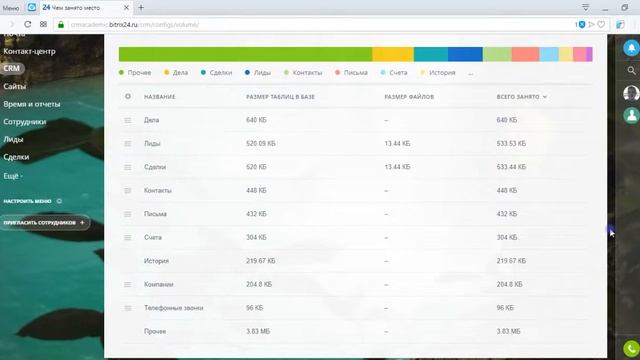Screen dimensions: 640x360
Task: Click the Письма legend item
Action: [x=351, y=73]
